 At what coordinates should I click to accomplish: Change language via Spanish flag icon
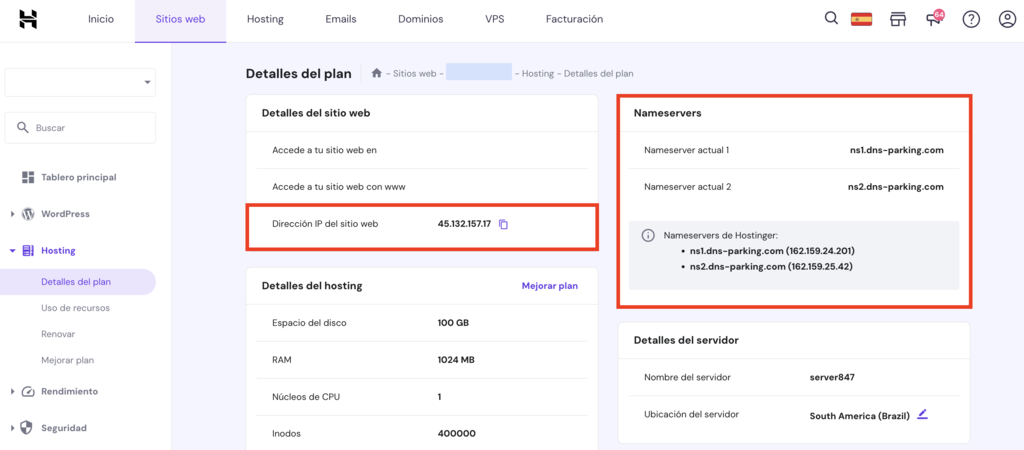pyautogui.click(x=861, y=19)
